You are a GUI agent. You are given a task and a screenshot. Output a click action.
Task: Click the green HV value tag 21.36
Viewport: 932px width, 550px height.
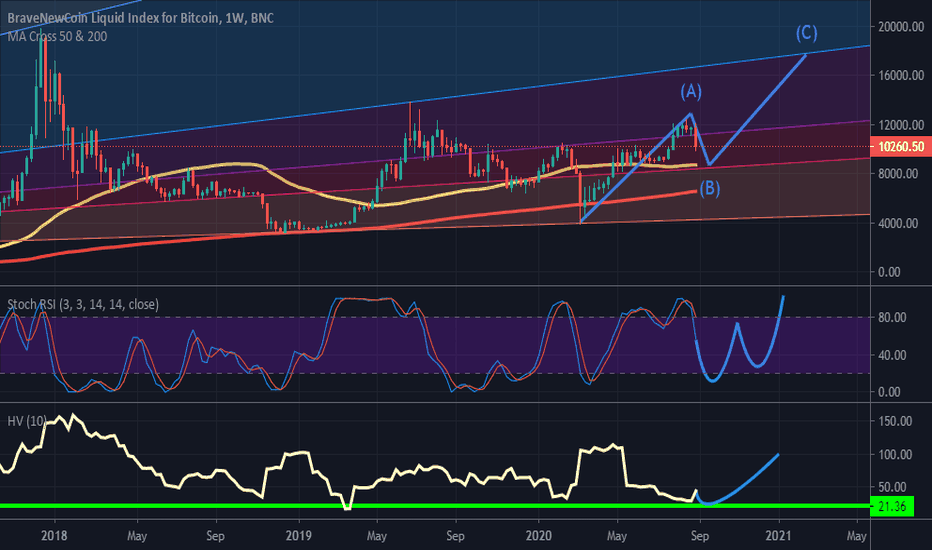(892, 507)
